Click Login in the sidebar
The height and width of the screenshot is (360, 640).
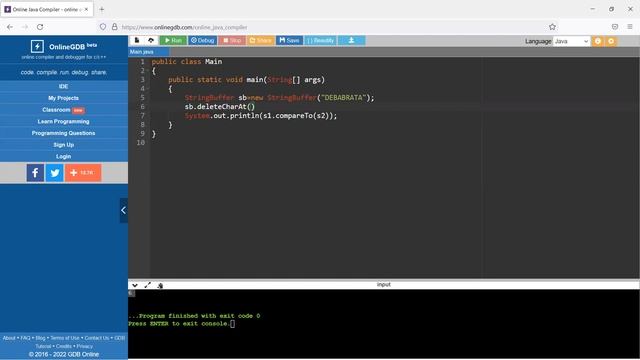click(63, 156)
